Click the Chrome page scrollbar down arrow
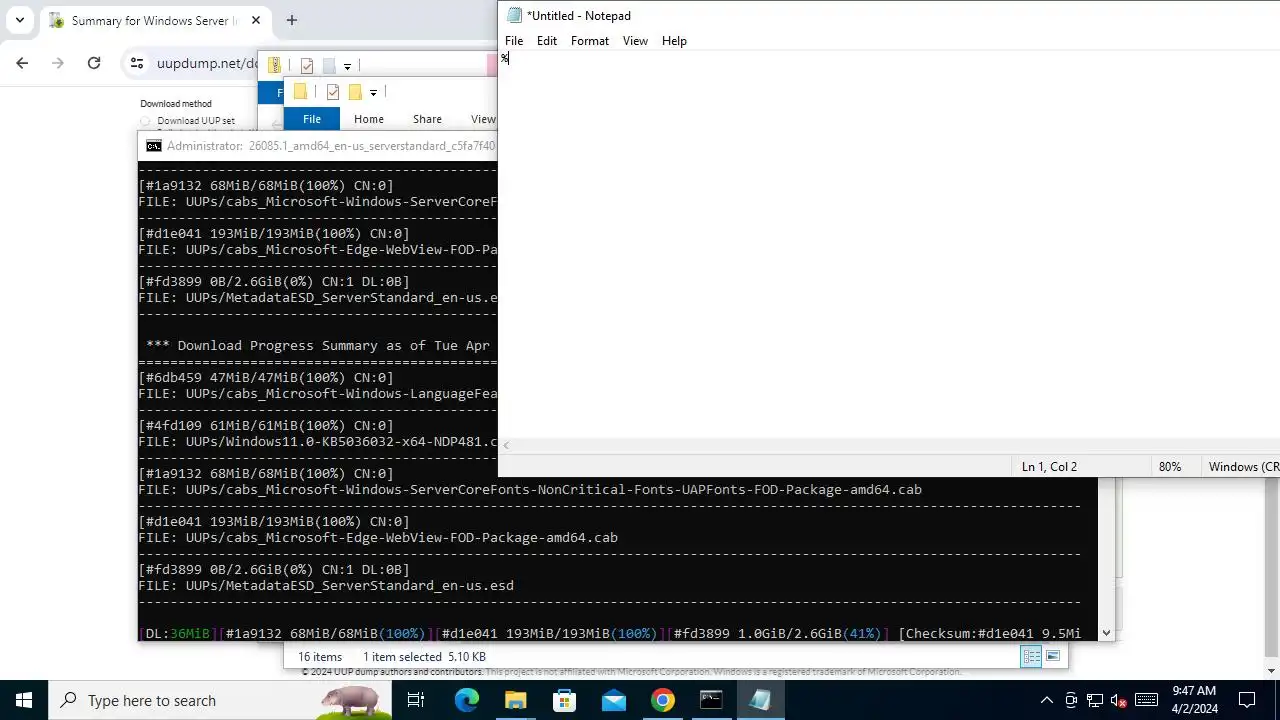Viewport: 1280px width, 720px height. click(1272, 671)
